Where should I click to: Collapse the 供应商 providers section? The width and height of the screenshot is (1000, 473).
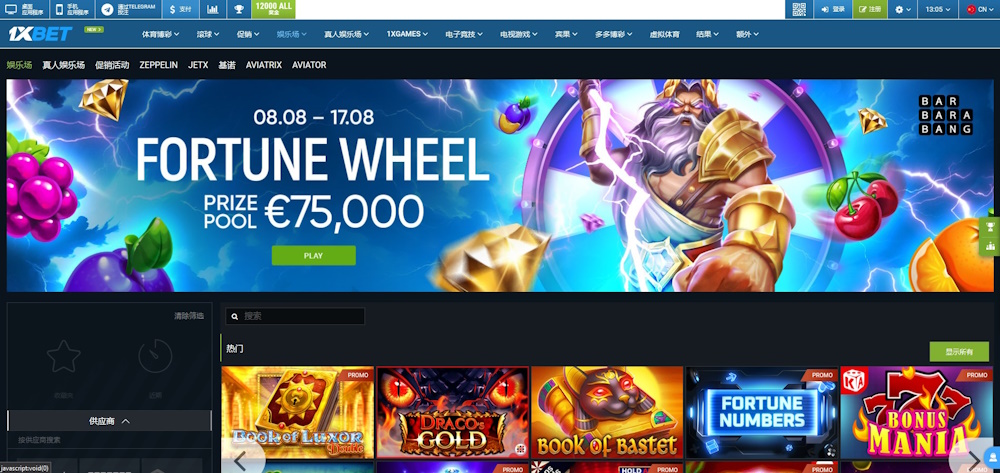coord(109,421)
